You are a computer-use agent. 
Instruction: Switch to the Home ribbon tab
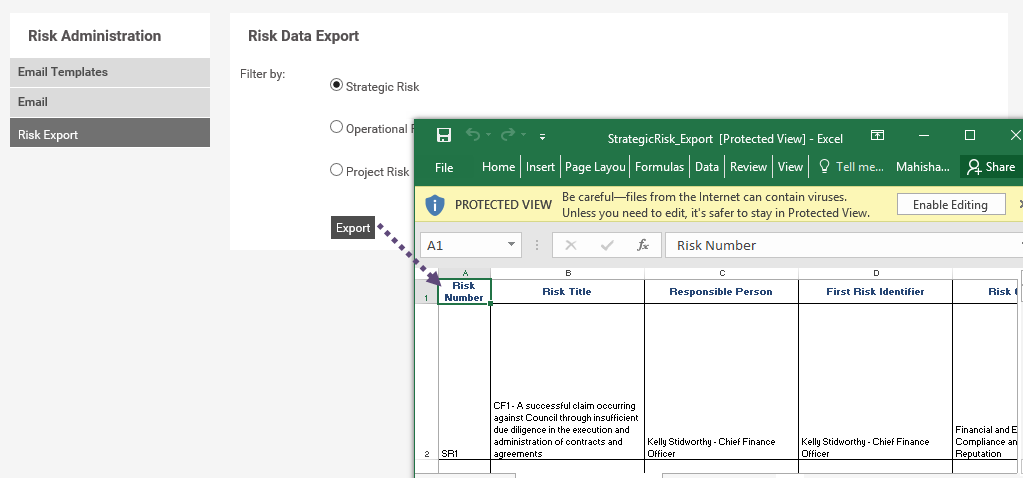(x=498, y=167)
